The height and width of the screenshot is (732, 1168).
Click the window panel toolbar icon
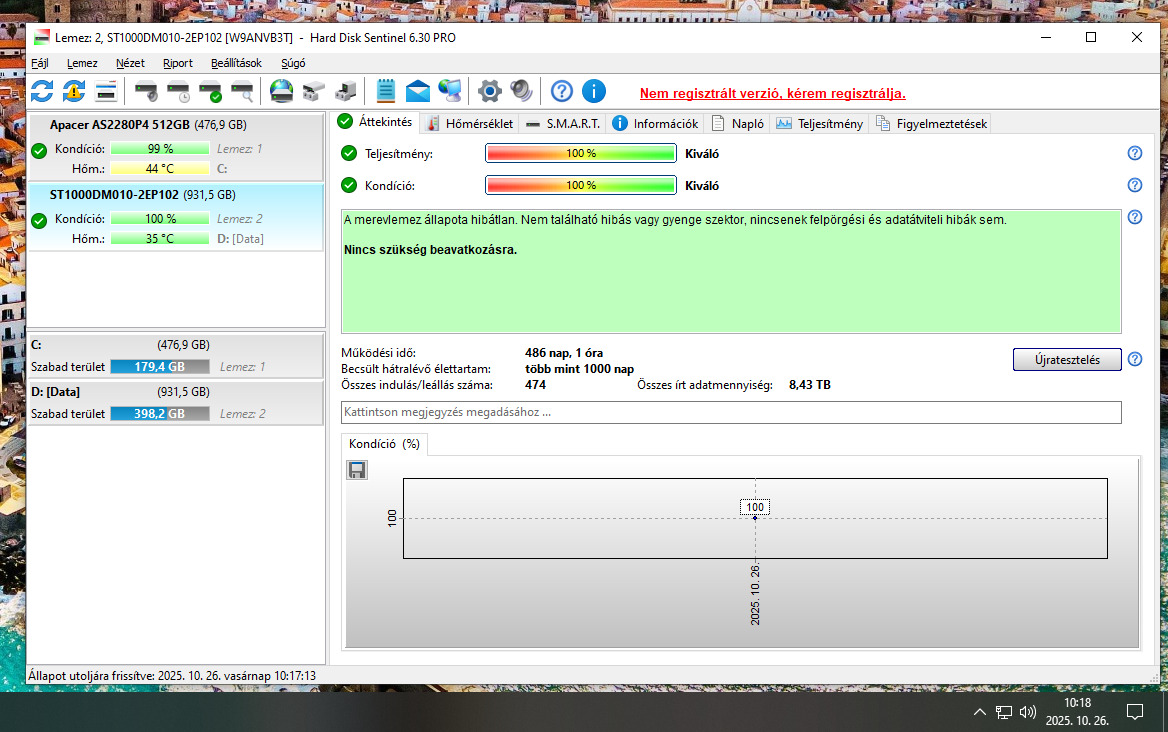[x=107, y=92]
